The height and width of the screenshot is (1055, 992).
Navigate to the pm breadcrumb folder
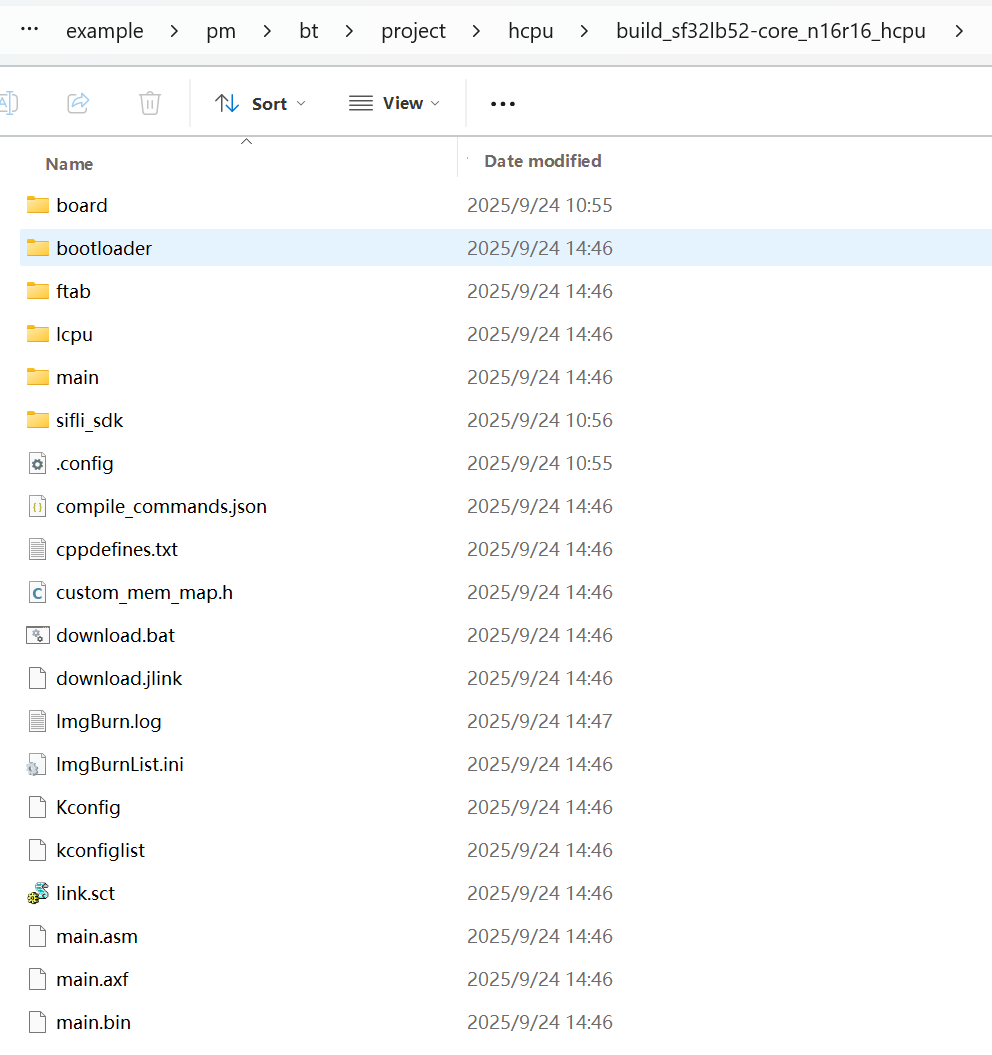pyautogui.click(x=221, y=31)
